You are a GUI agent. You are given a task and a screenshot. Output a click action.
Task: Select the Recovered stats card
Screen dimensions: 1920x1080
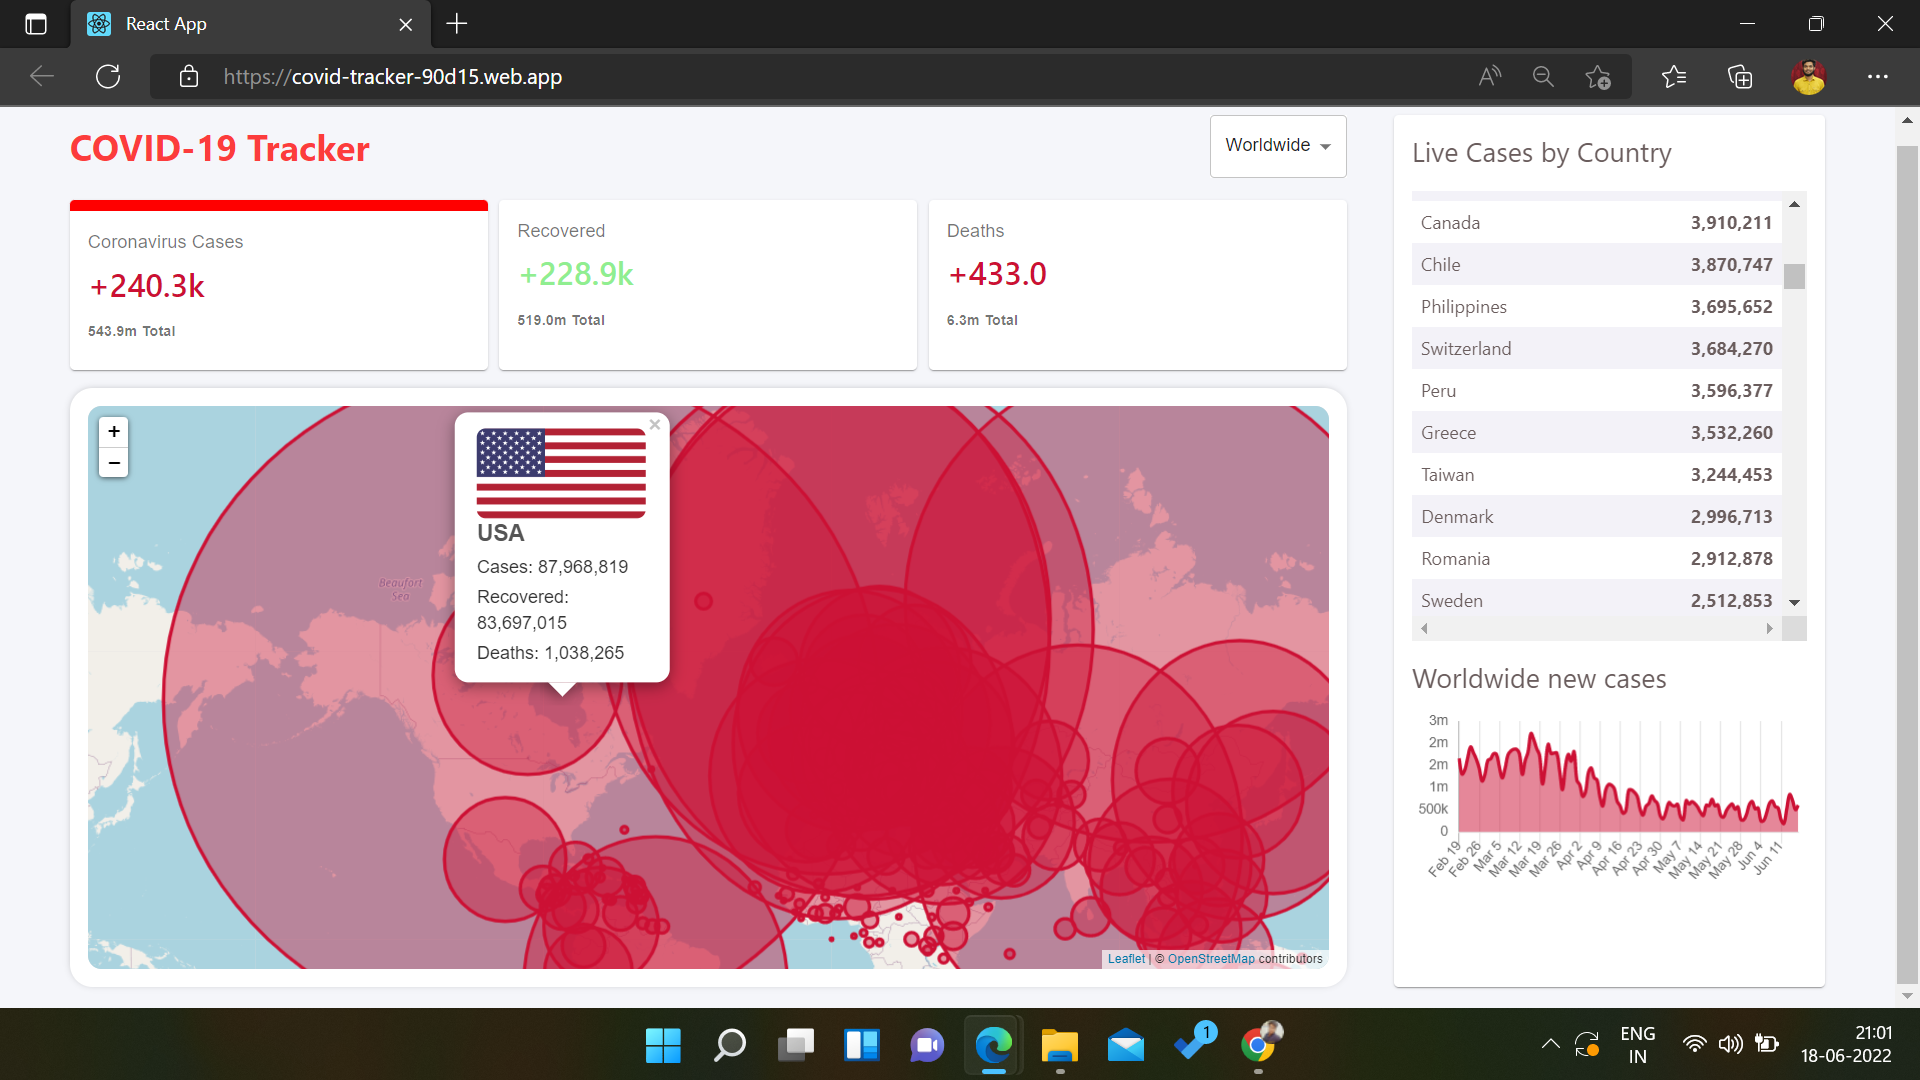(x=708, y=285)
